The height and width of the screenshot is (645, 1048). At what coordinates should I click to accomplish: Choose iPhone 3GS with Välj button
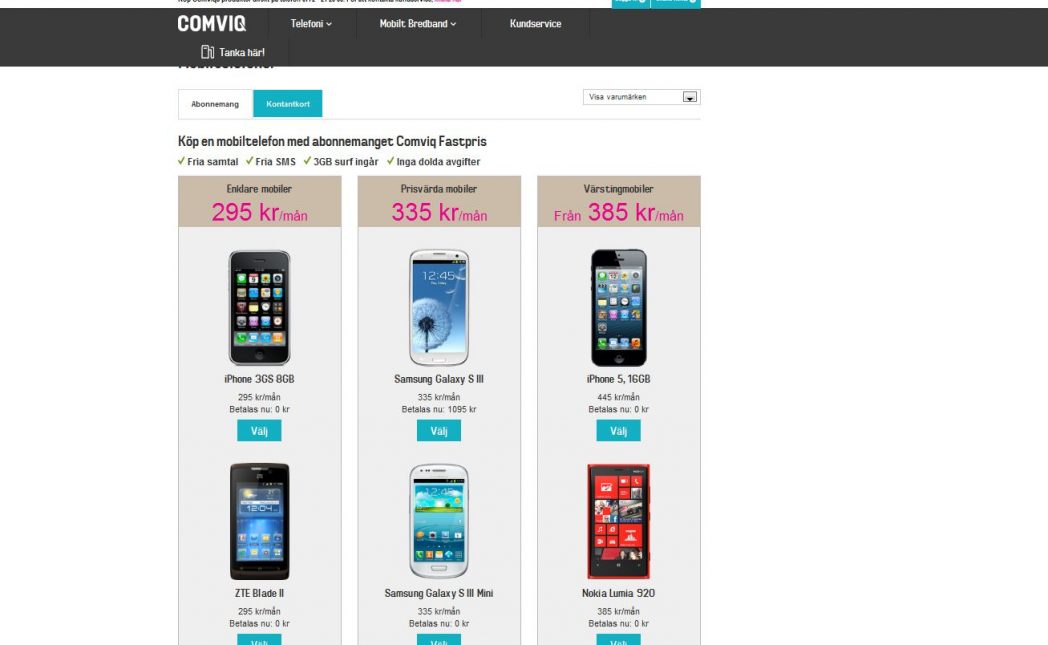point(259,431)
